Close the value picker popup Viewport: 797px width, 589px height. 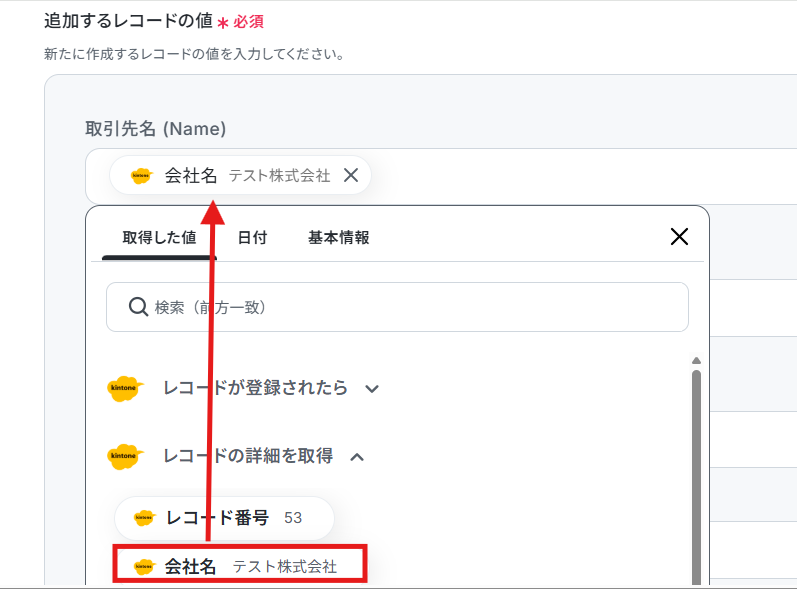point(679,237)
